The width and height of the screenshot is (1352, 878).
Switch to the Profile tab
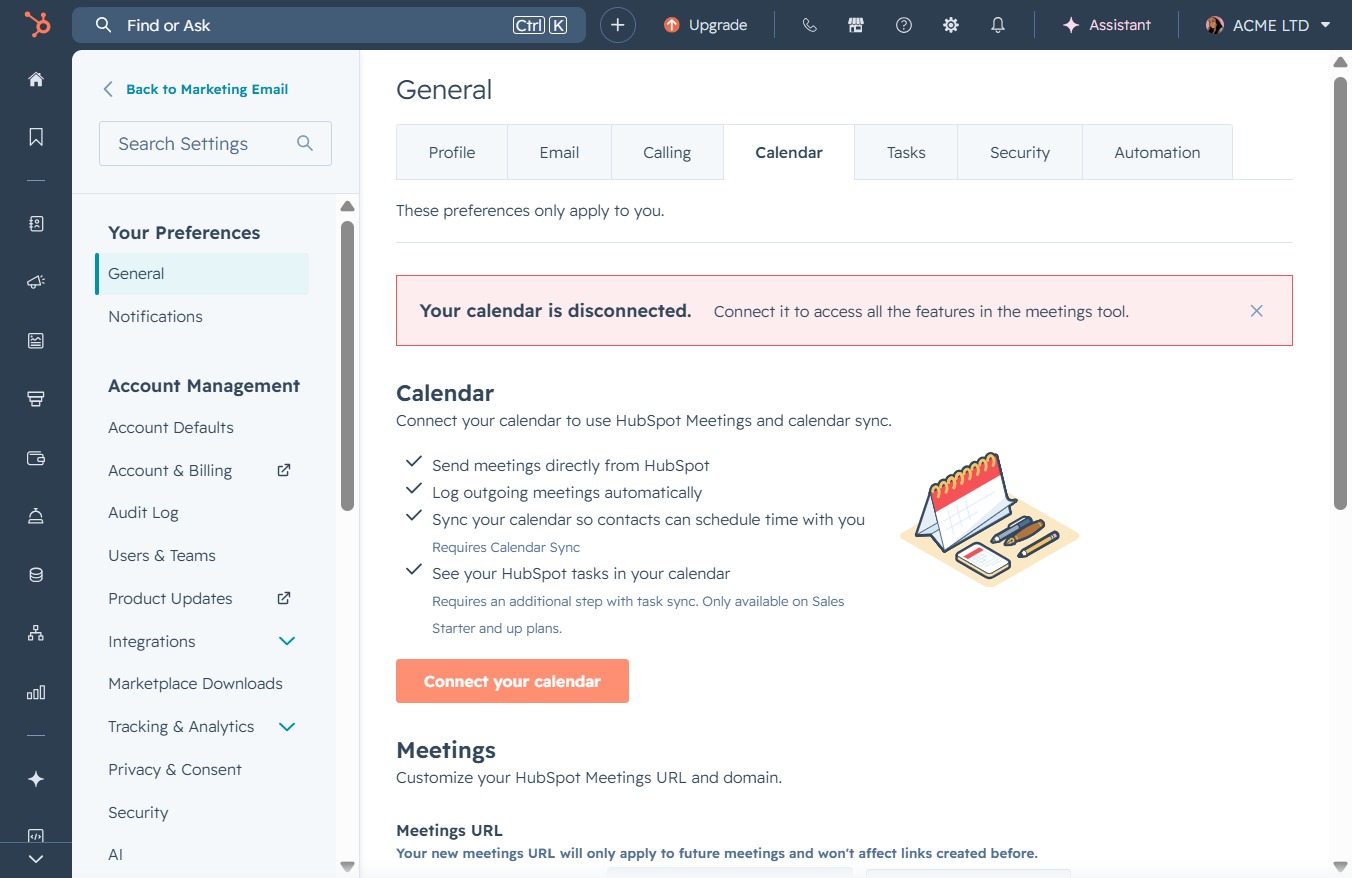pyautogui.click(x=452, y=152)
